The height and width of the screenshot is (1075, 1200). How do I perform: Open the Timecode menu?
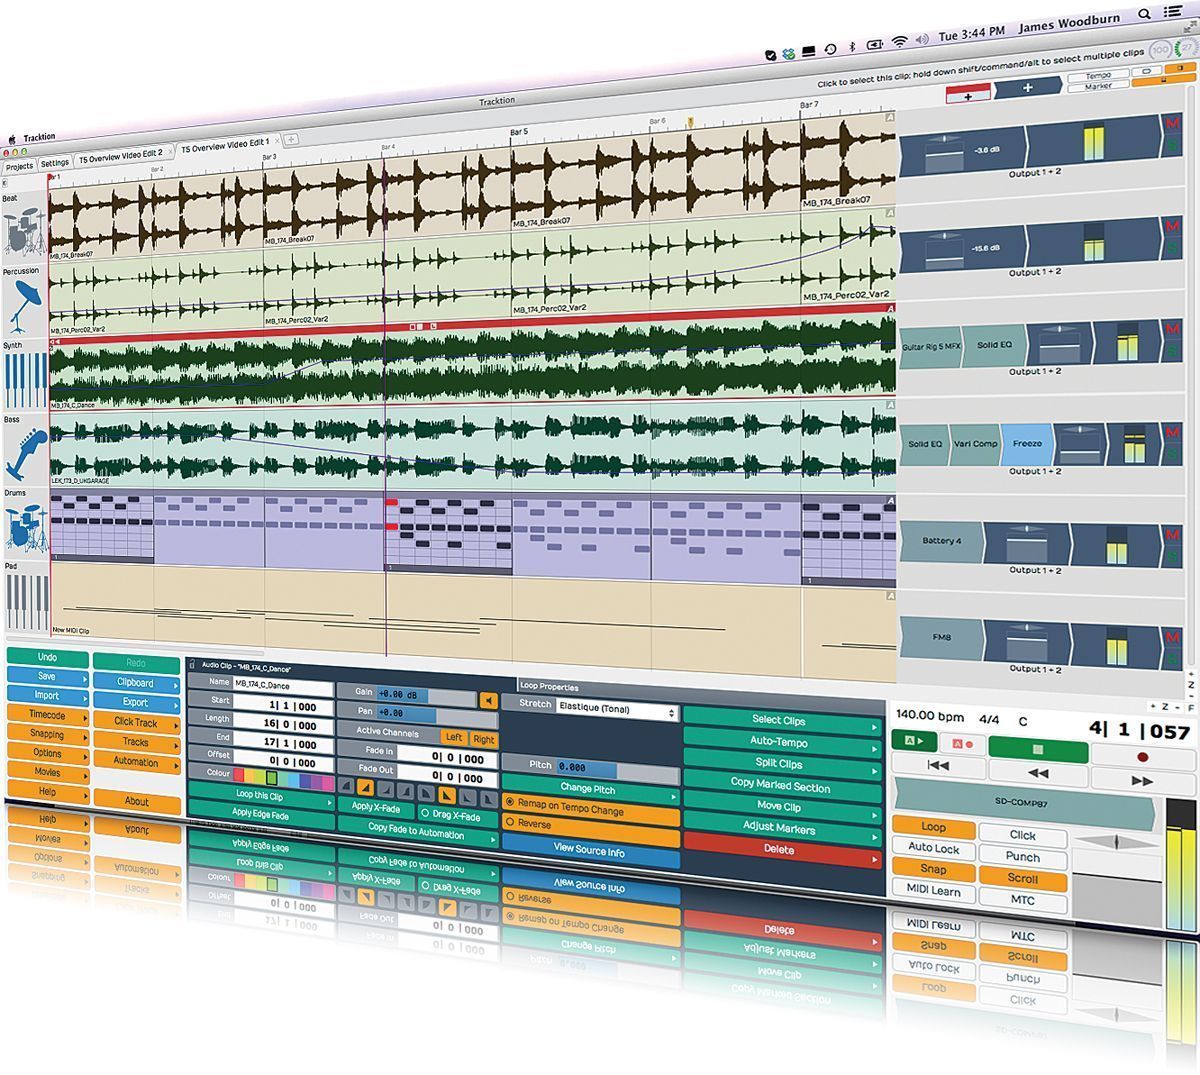[x=47, y=715]
